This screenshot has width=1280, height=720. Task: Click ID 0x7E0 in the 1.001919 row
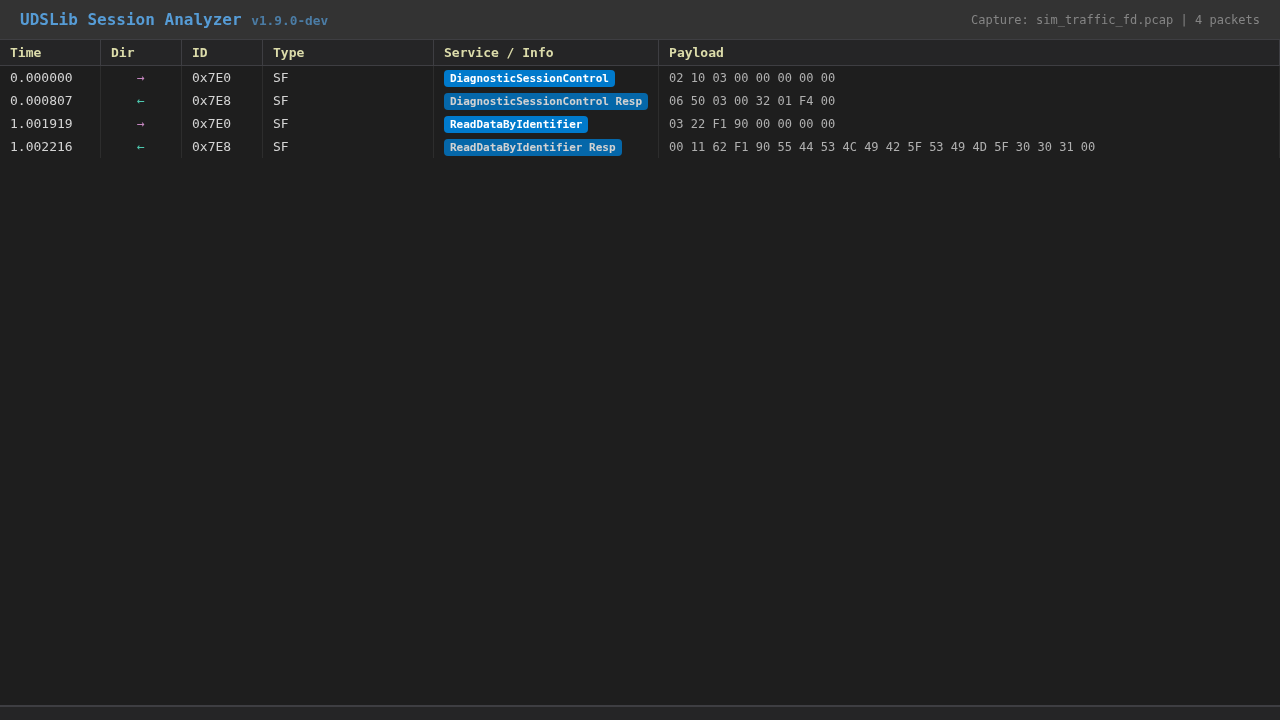211,124
